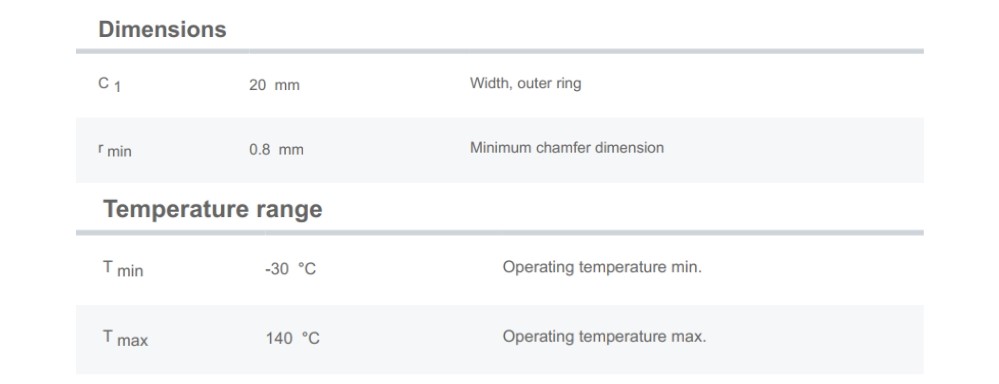Click the T max symbol label
The width and height of the screenshot is (999, 384).
pyautogui.click(x=126, y=338)
